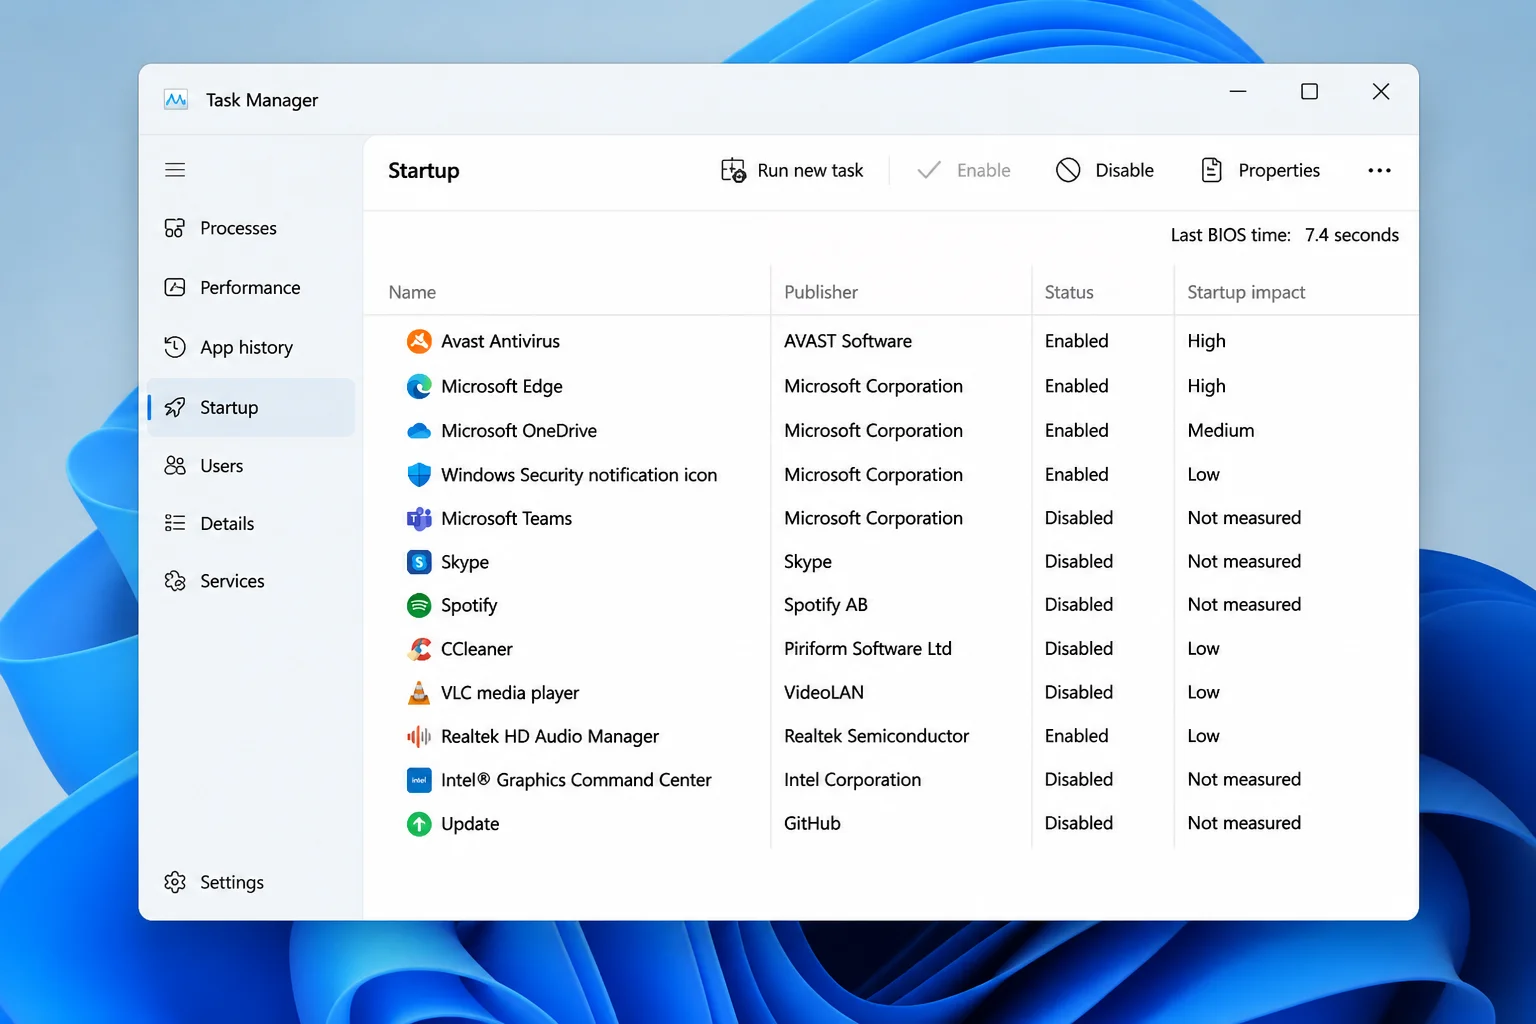Select the Realtek HD Audio Manager name
Viewport: 1536px width, 1024px height.
click(550, 736)
